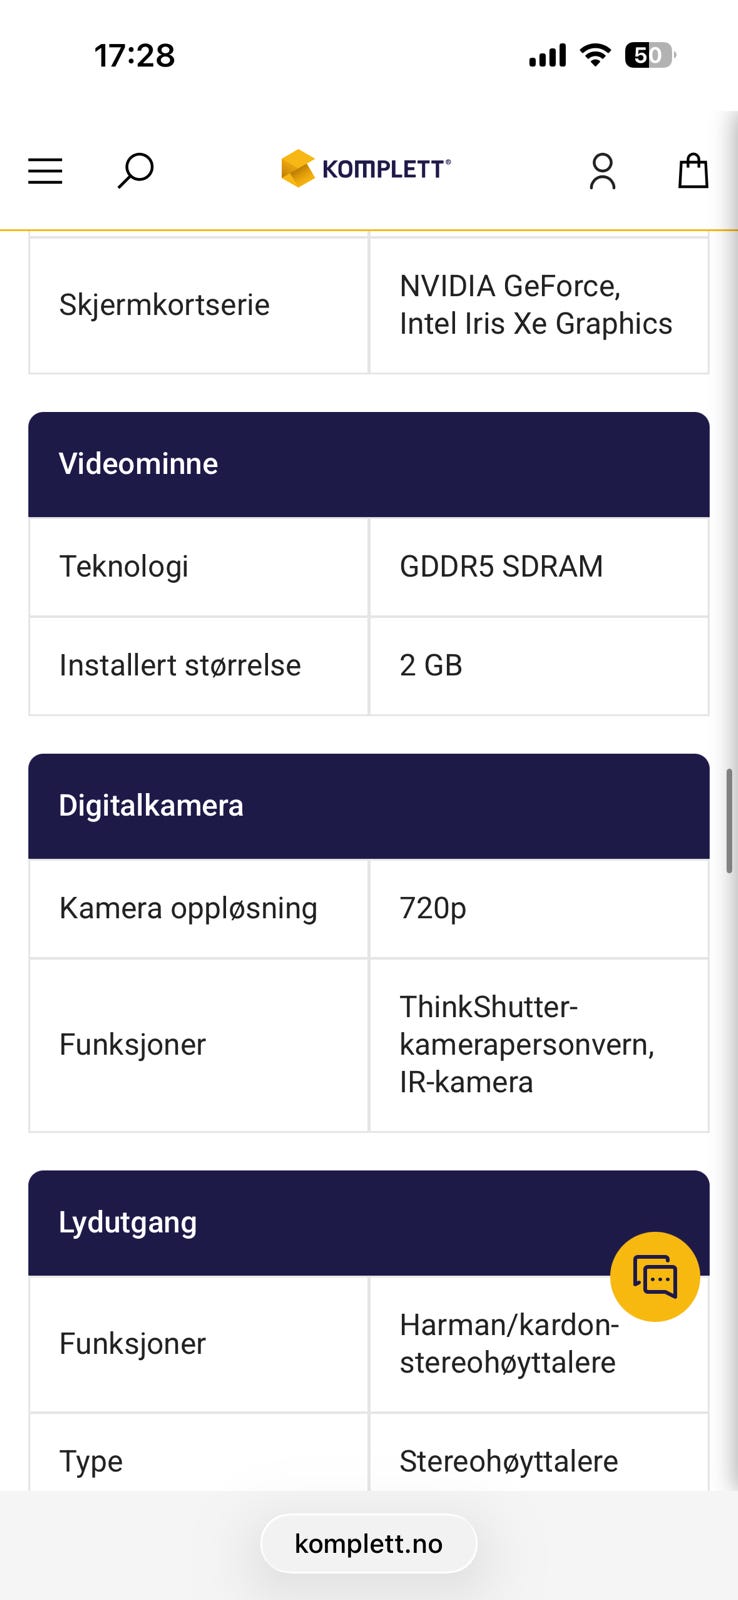Tap the search magnifier icon

point(135,171)
